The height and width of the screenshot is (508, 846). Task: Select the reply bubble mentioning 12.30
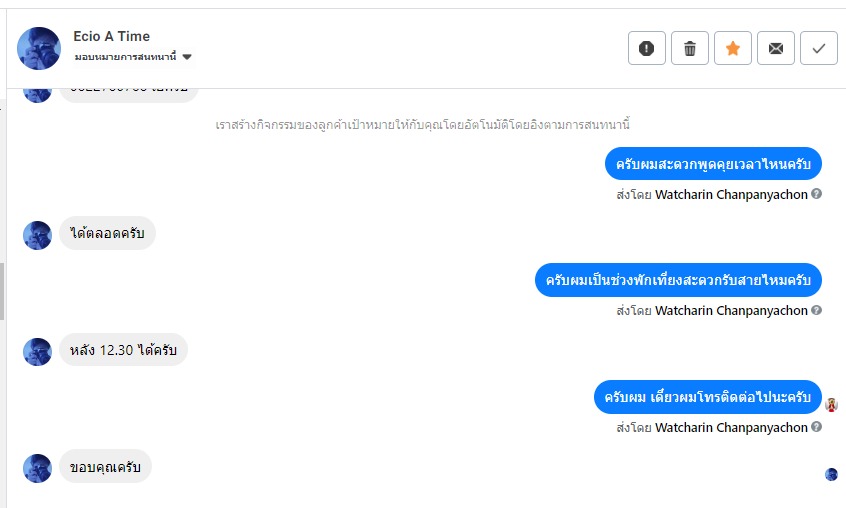coord(123,350)
